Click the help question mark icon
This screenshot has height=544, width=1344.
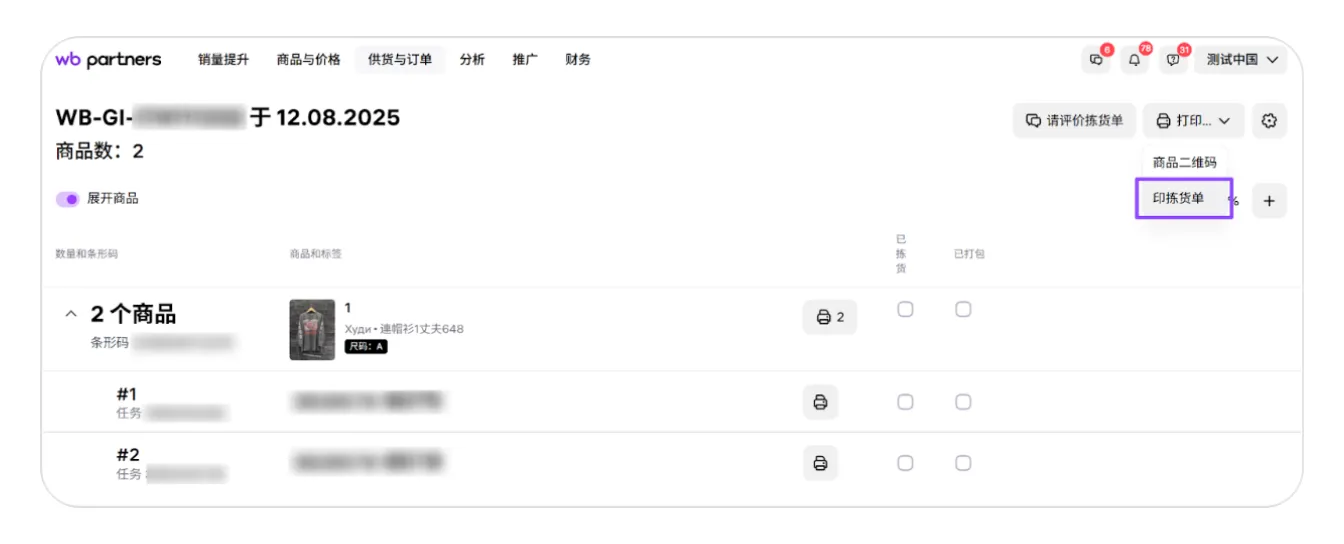coord(1173,60)
